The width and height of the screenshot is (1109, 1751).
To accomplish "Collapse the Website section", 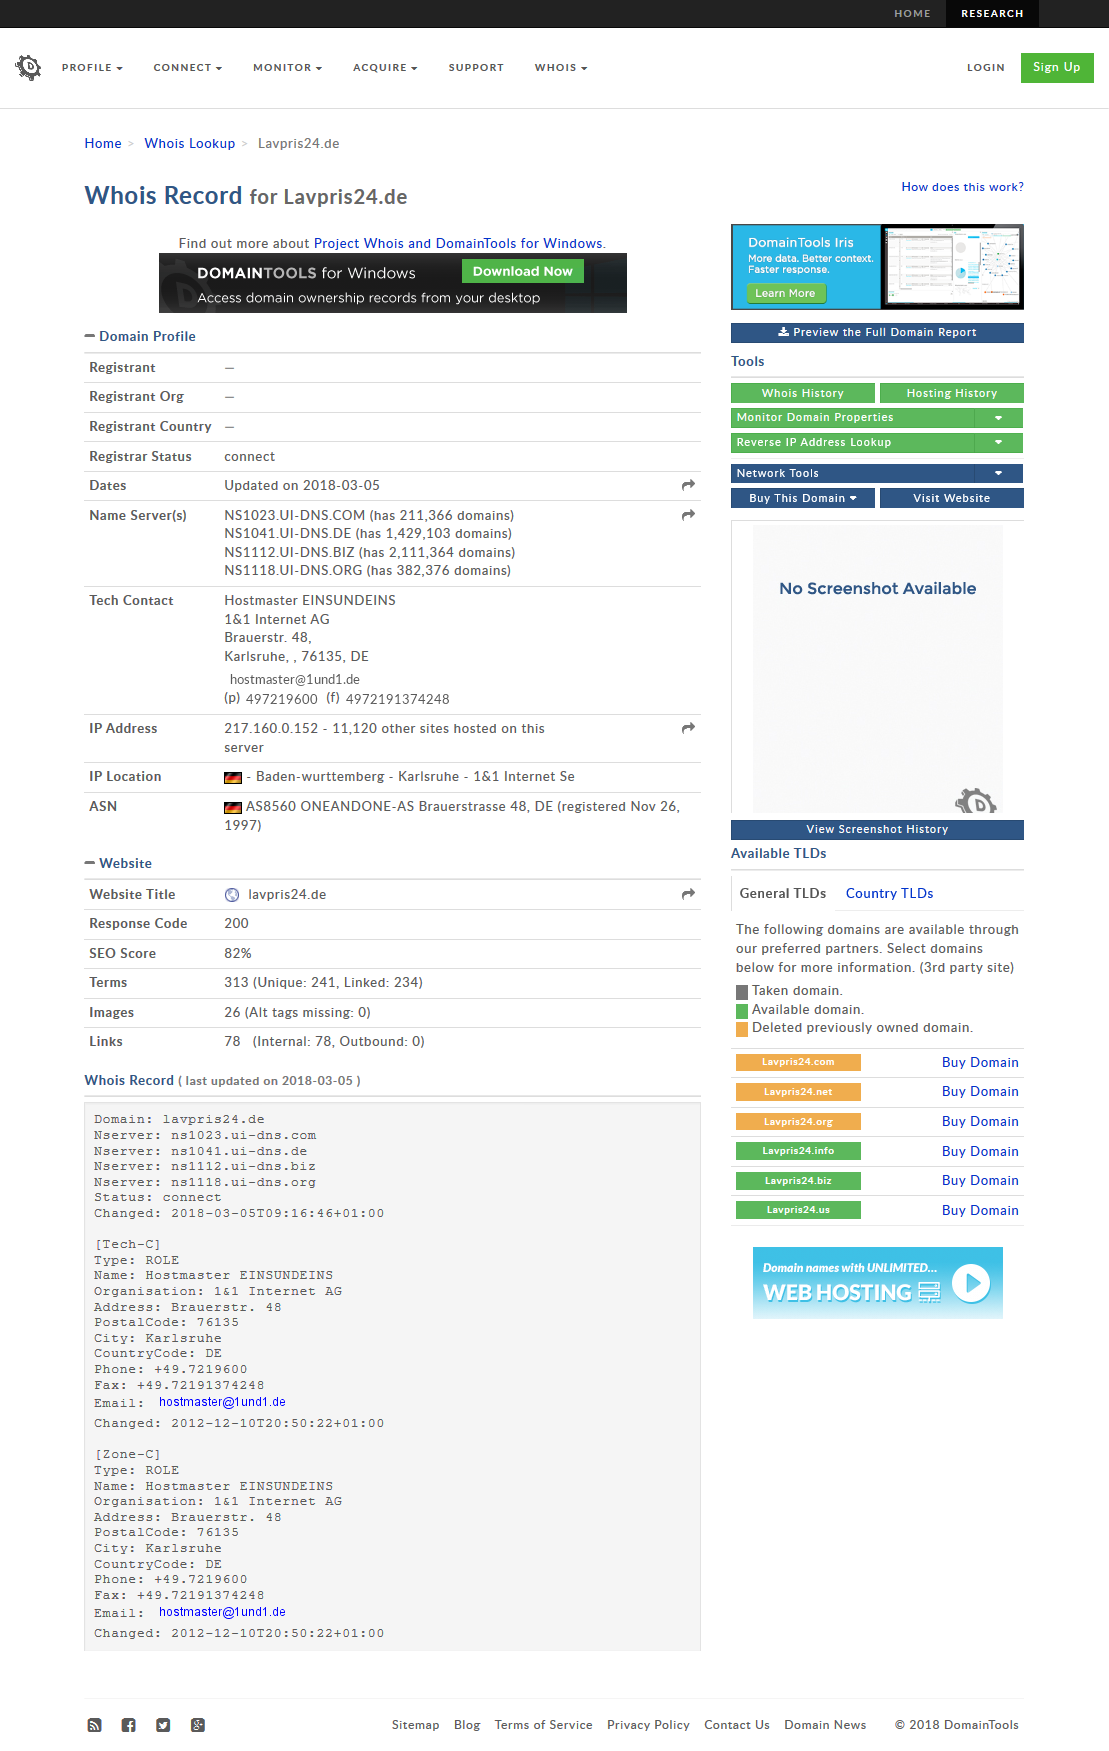I will click(x=118, y=864).
